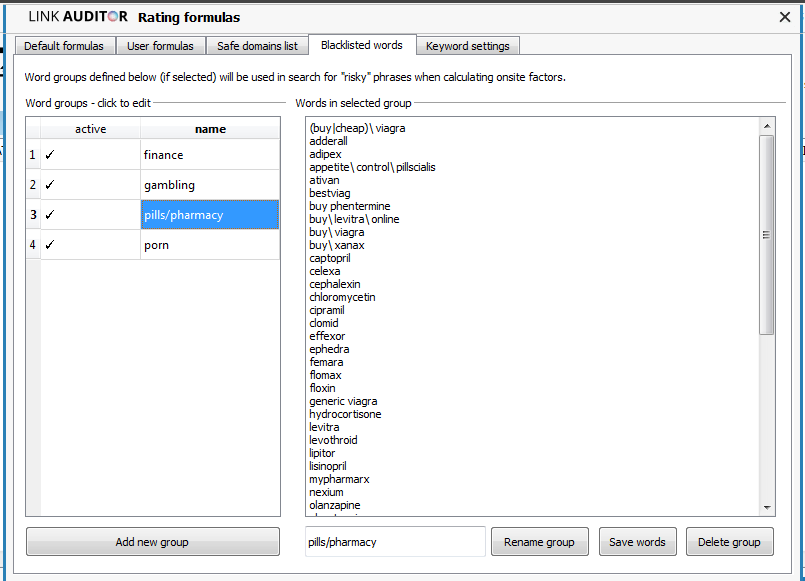
Task: Toggle active checkmark for pills/pharmacy group
Action: (50, 215)
